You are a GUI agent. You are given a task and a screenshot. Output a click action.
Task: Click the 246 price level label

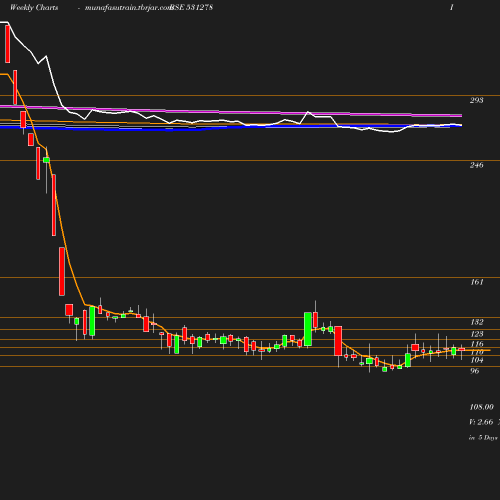(477, 165)
